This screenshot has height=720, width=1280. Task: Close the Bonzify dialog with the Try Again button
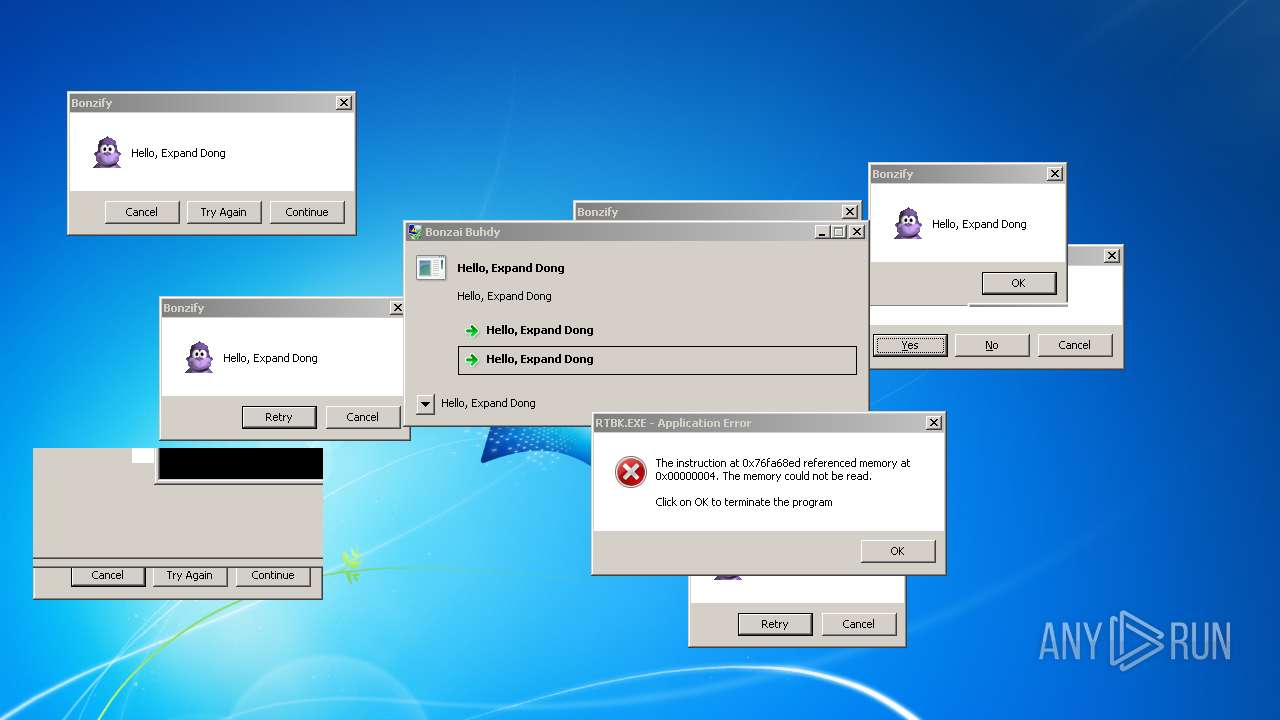point(343,103)
